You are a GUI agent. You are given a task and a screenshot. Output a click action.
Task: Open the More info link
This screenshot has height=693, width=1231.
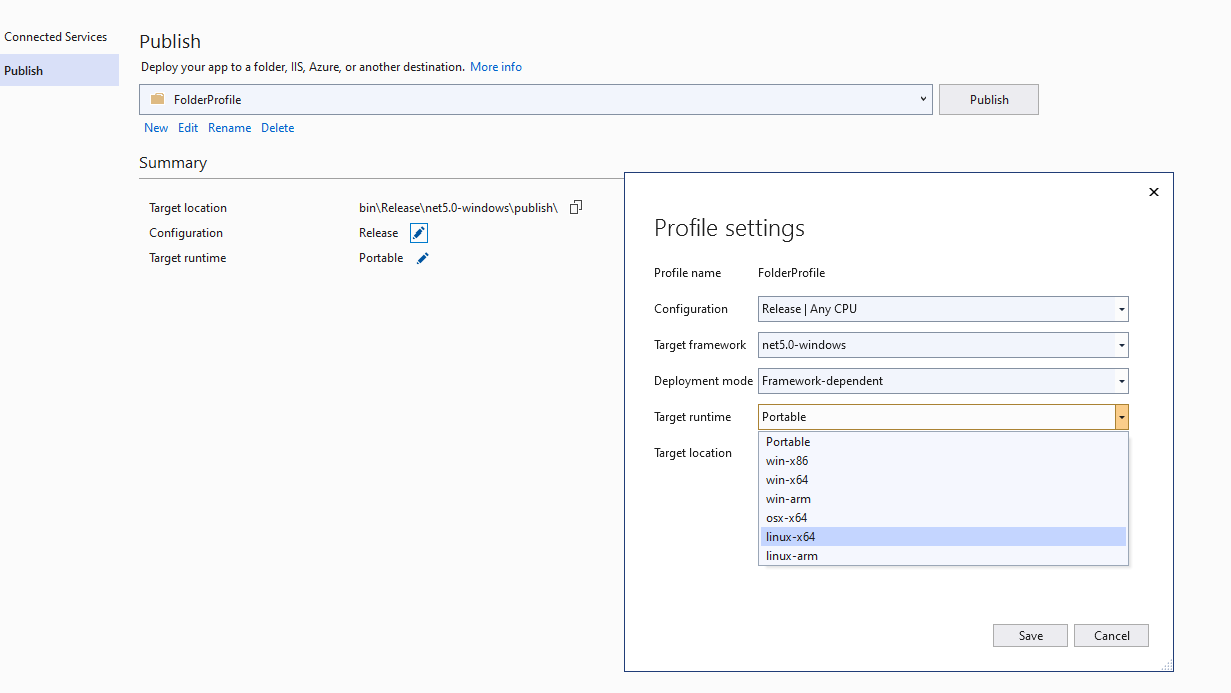click(x=496, y=66)
